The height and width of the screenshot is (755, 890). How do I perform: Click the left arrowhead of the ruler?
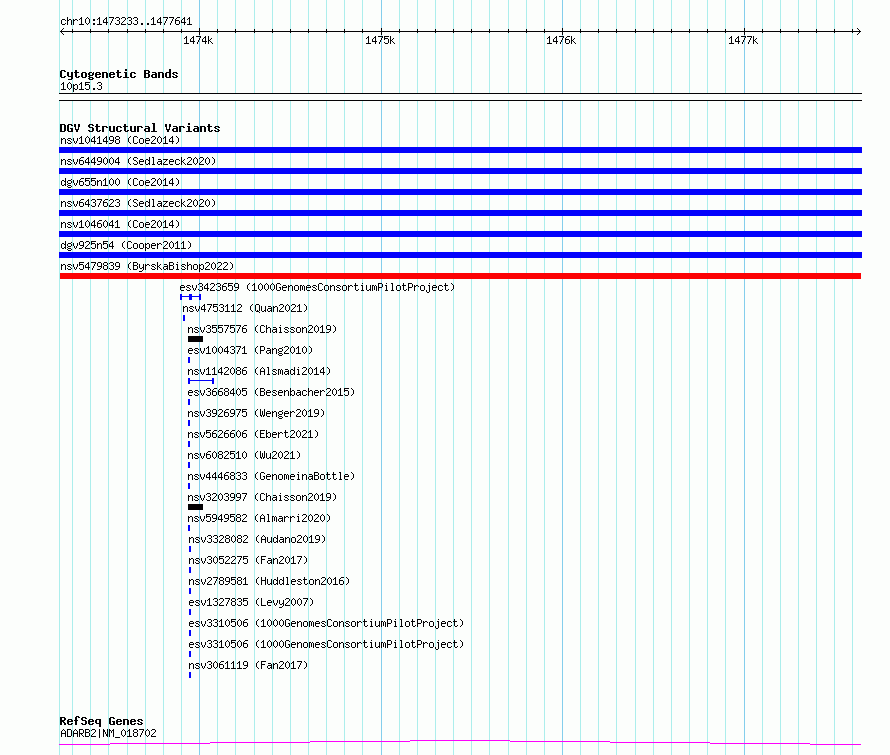[63, 32]
